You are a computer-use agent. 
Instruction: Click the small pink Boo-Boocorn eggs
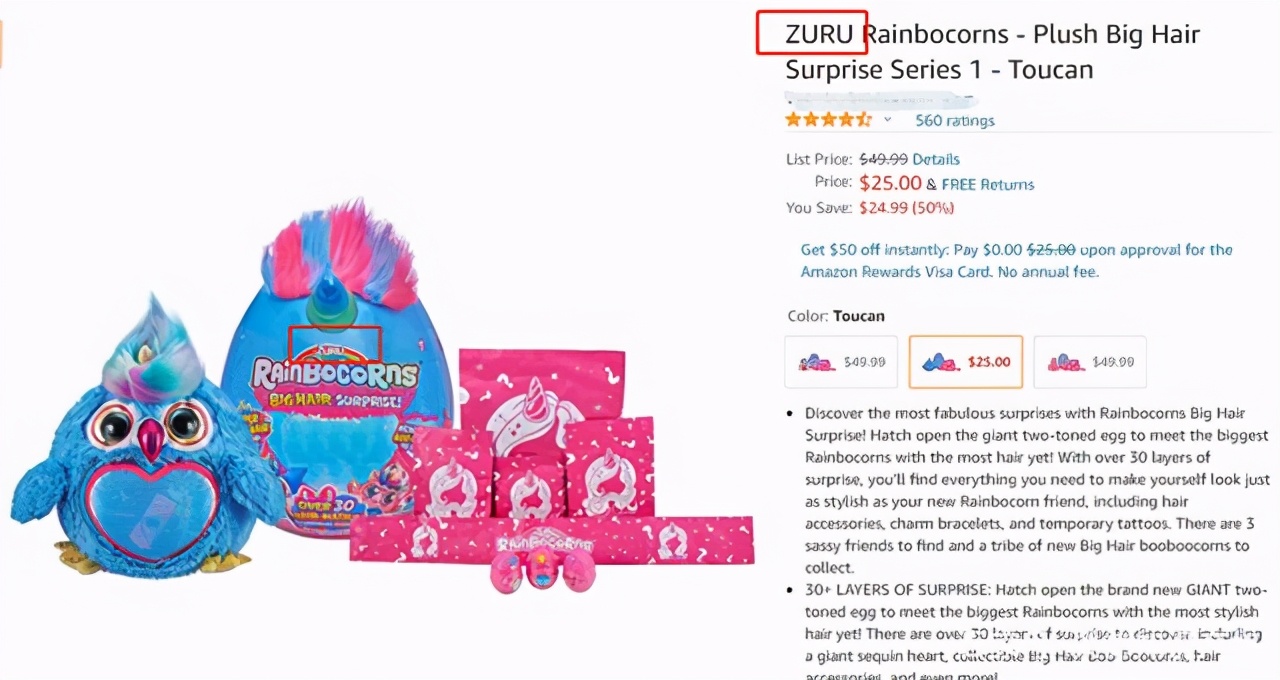point(541,572)
